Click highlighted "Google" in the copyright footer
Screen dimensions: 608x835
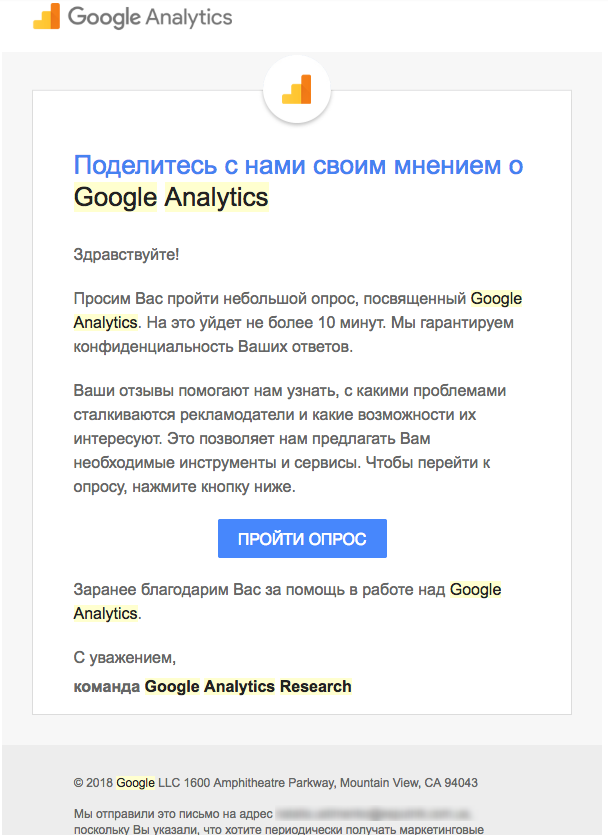136,783
